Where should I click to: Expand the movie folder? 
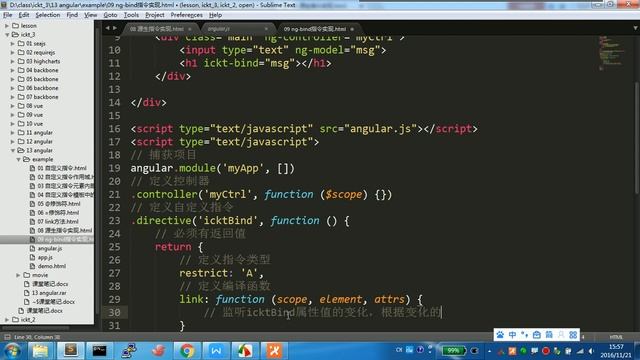pyautogui.click(x=18, y=275)
